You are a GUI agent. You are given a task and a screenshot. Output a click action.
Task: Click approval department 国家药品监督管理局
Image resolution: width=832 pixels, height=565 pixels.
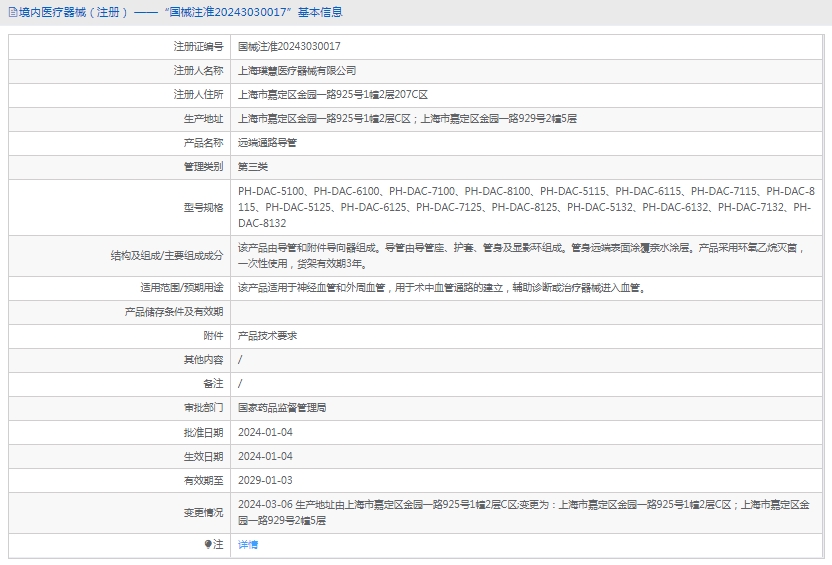click(282, 408)
